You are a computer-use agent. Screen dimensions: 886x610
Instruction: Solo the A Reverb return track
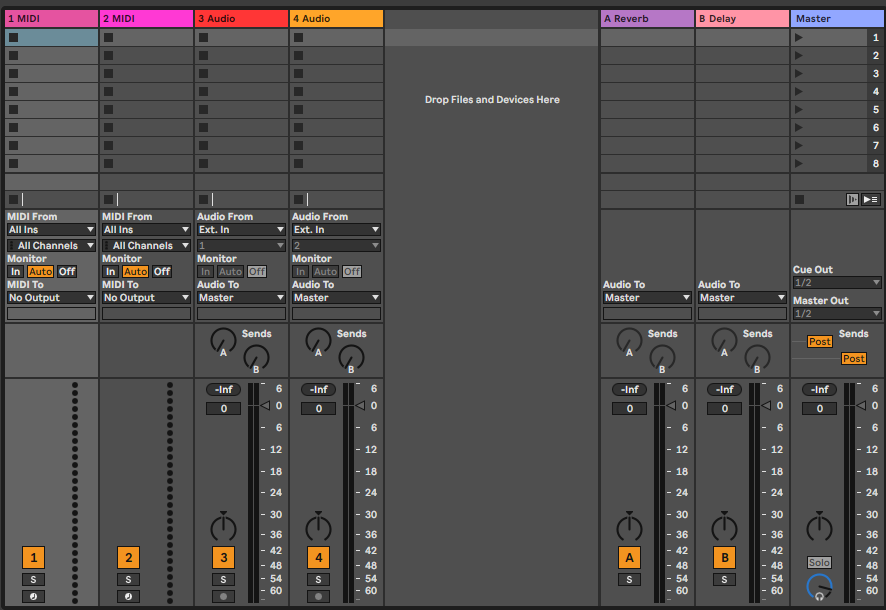629,579
